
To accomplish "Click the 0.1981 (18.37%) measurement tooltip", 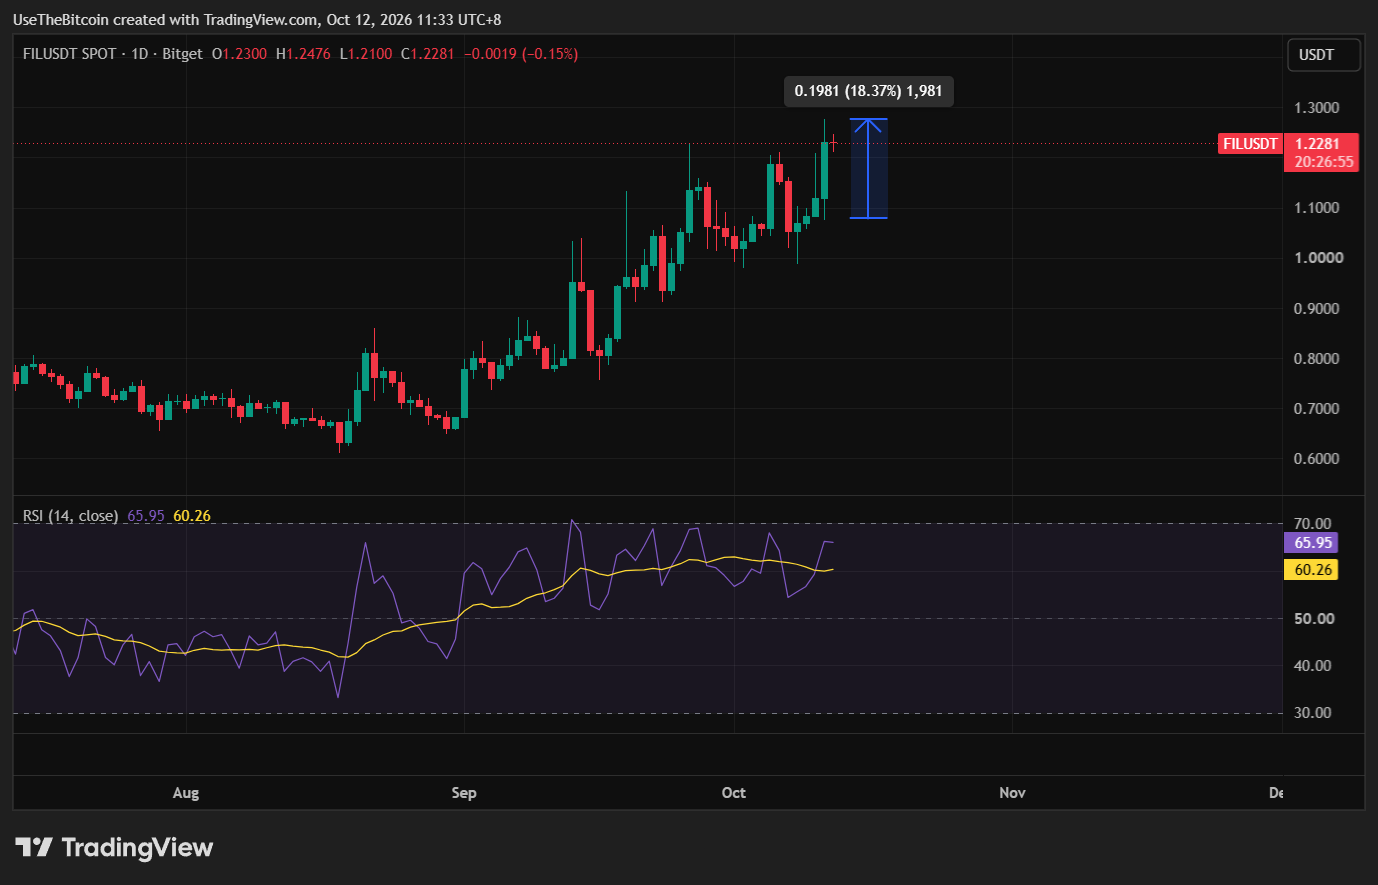I will click(868, 91).
